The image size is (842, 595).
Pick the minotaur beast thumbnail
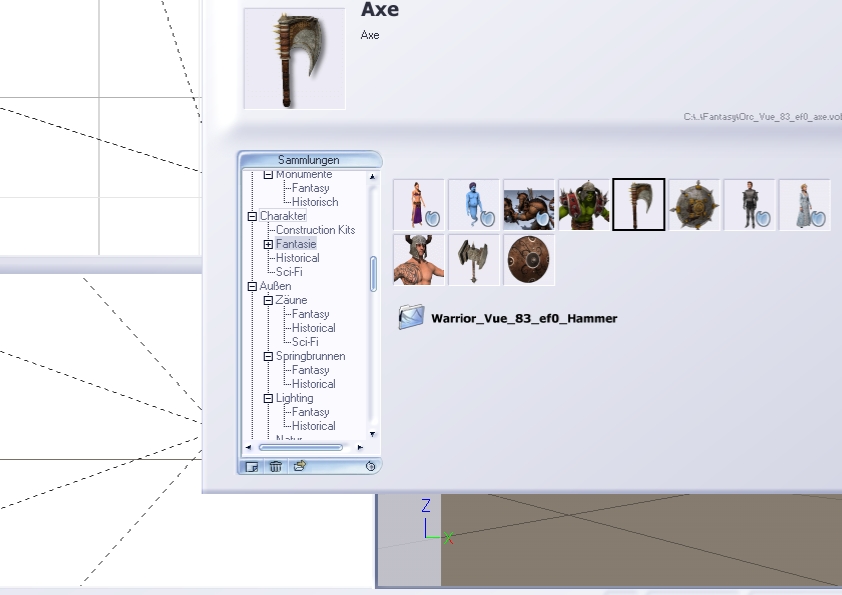(529, 205)
